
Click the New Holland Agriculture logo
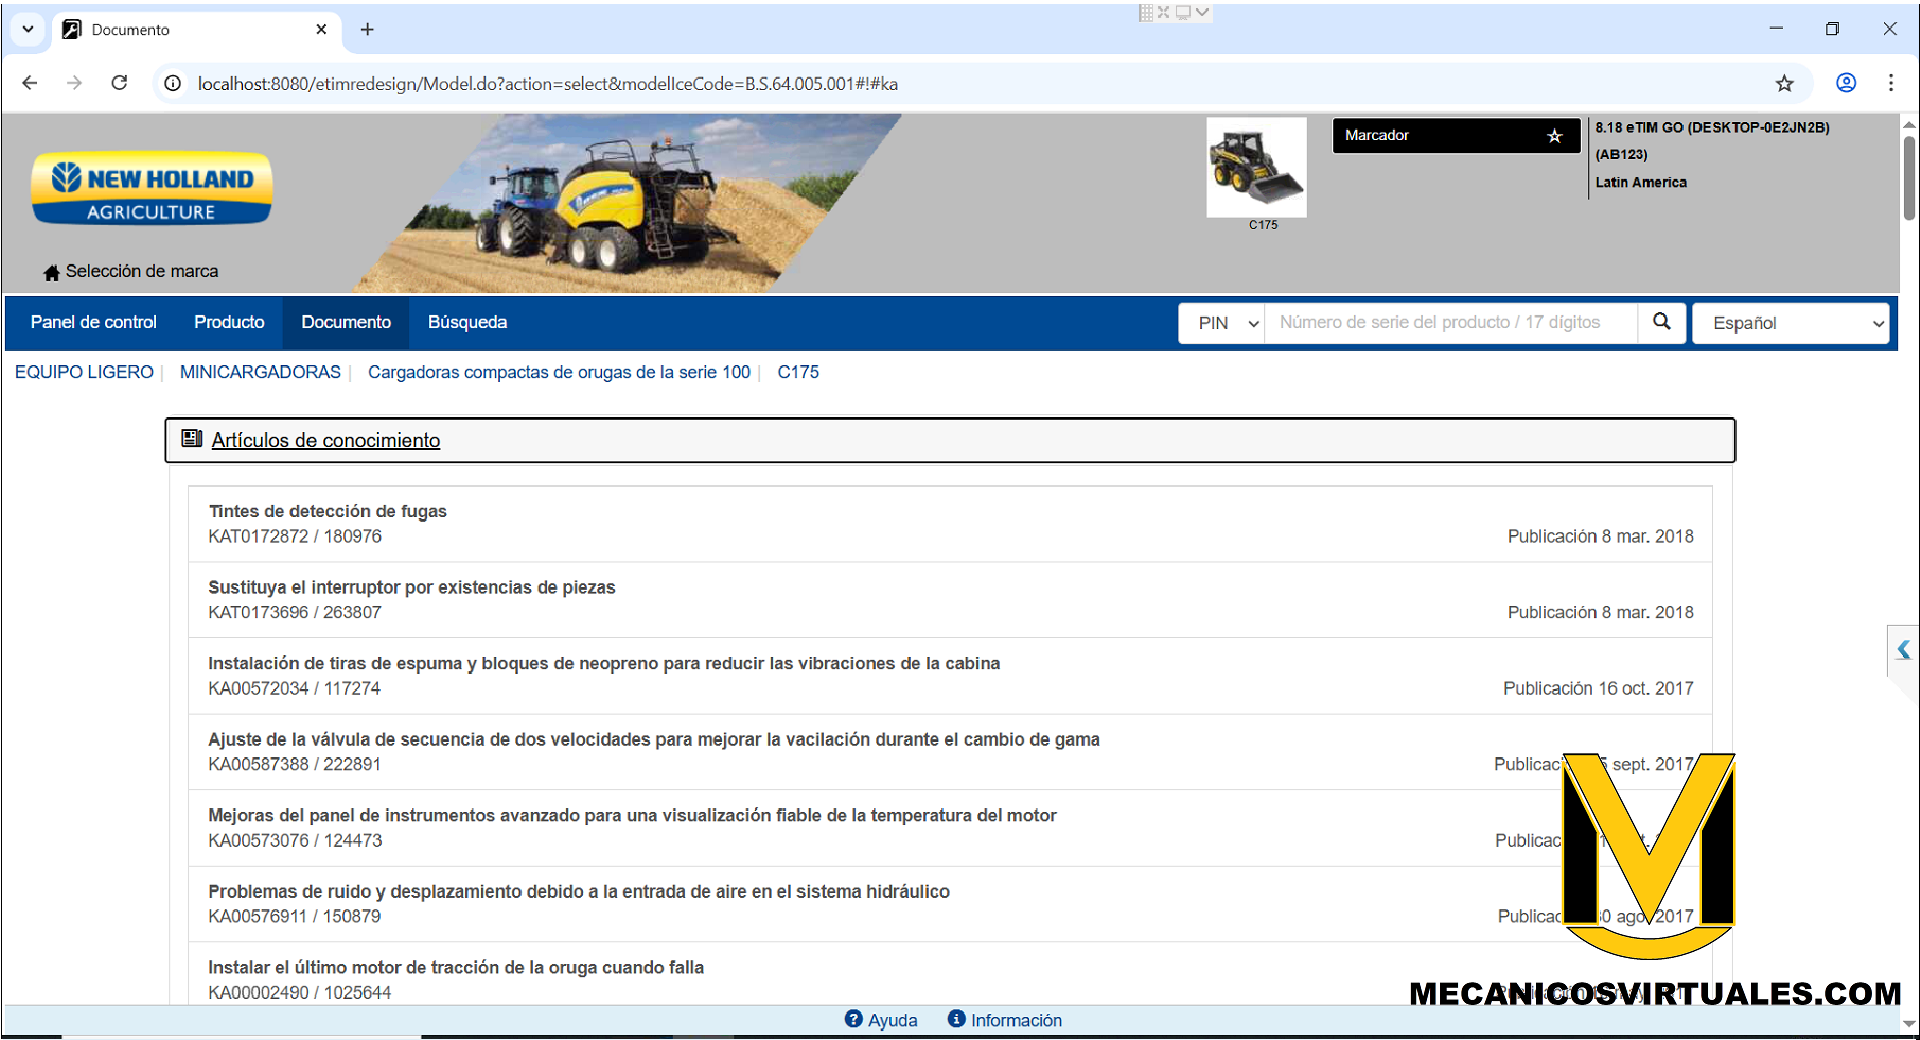(152, 188)
